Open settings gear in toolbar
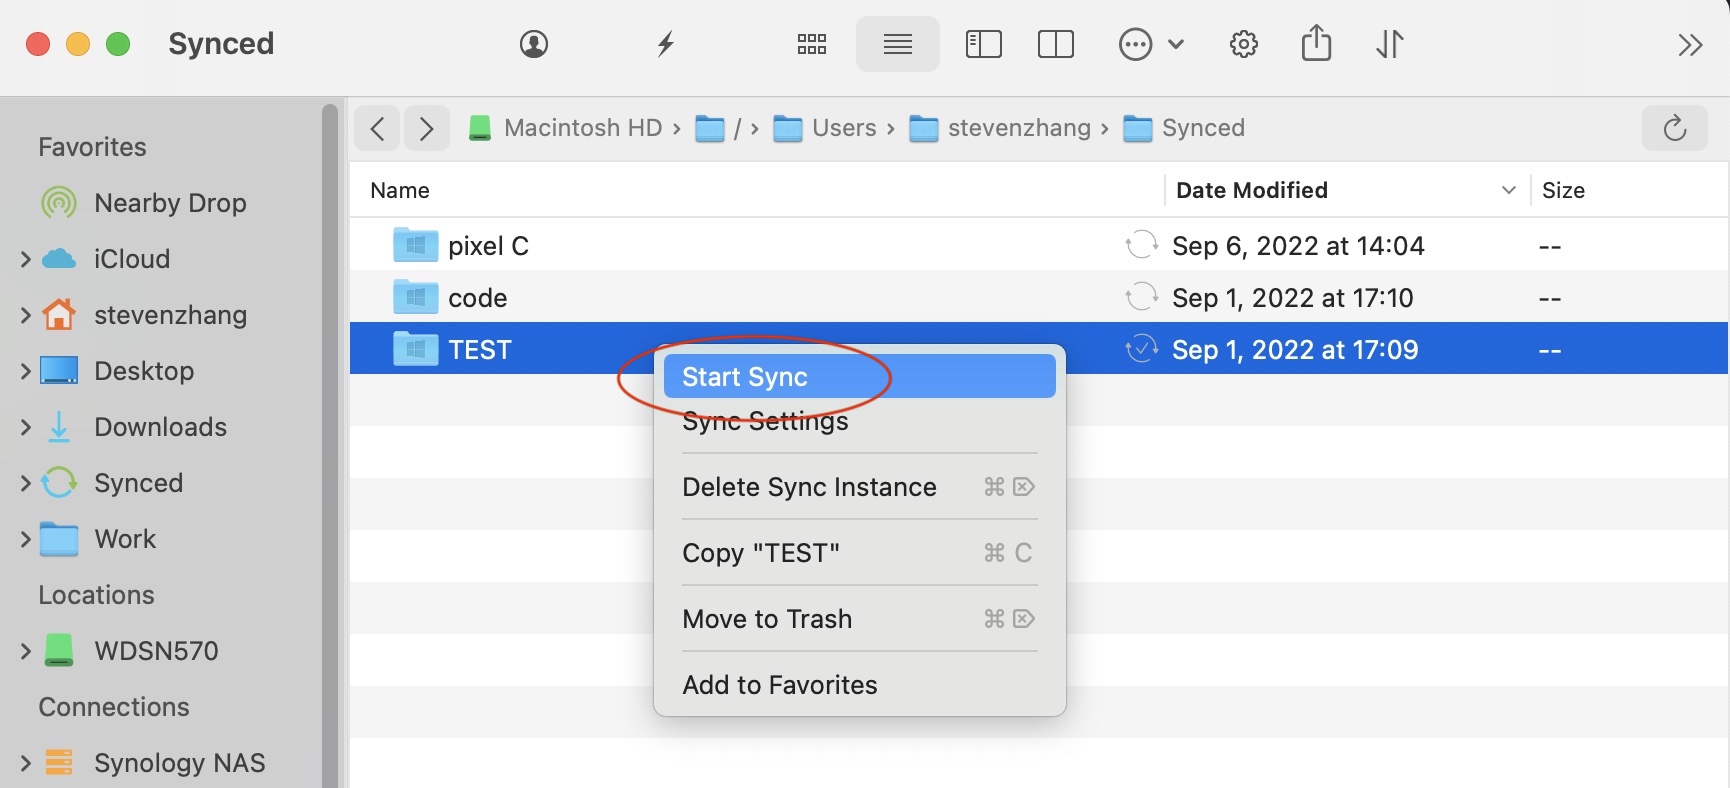1730x788 pixels. coord(1244,44)
